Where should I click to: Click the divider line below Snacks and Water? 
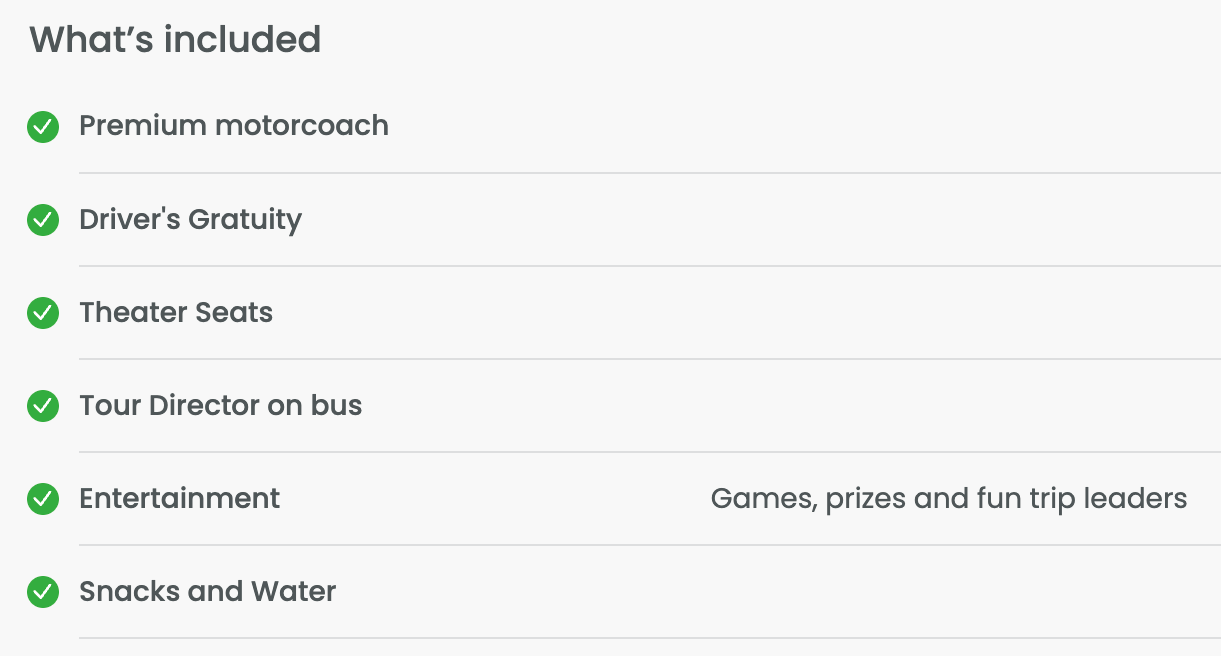[x=650, y=638]
